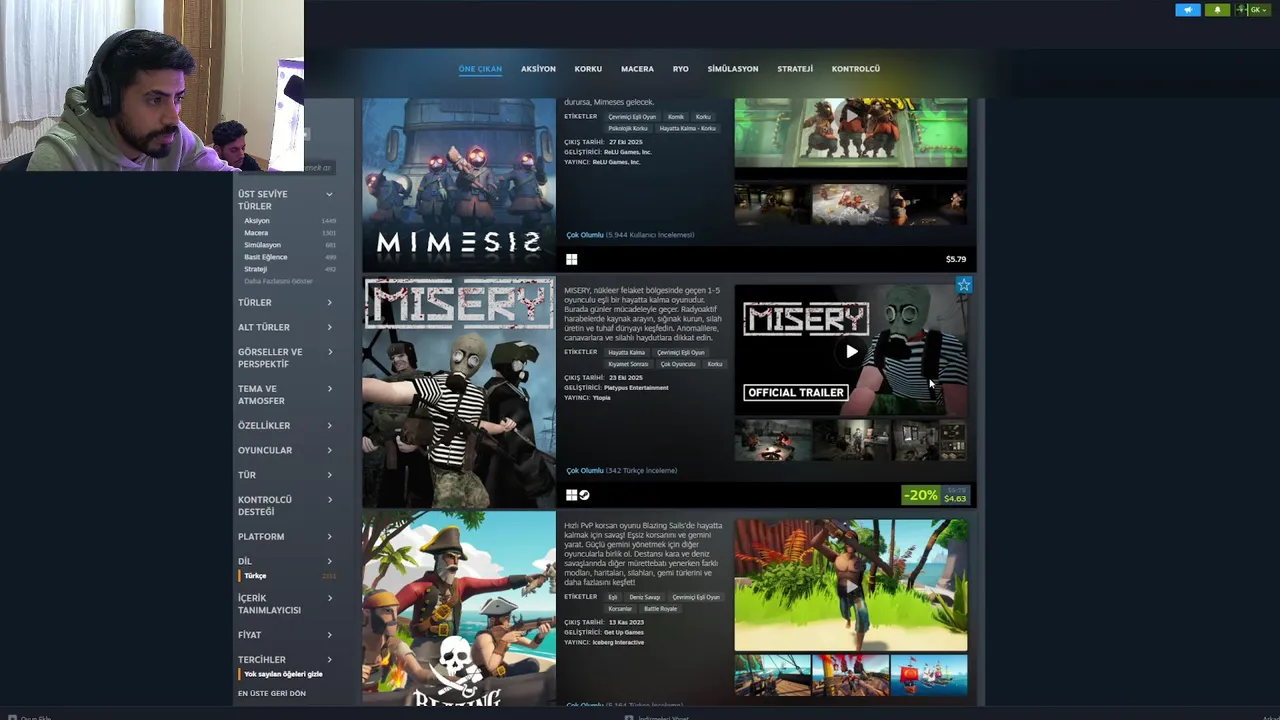Toggle the Strateji genre filter in sidebar
The width and height of the screenshot is (1280, 720).
pyautogui.click(x=289, y=269)
